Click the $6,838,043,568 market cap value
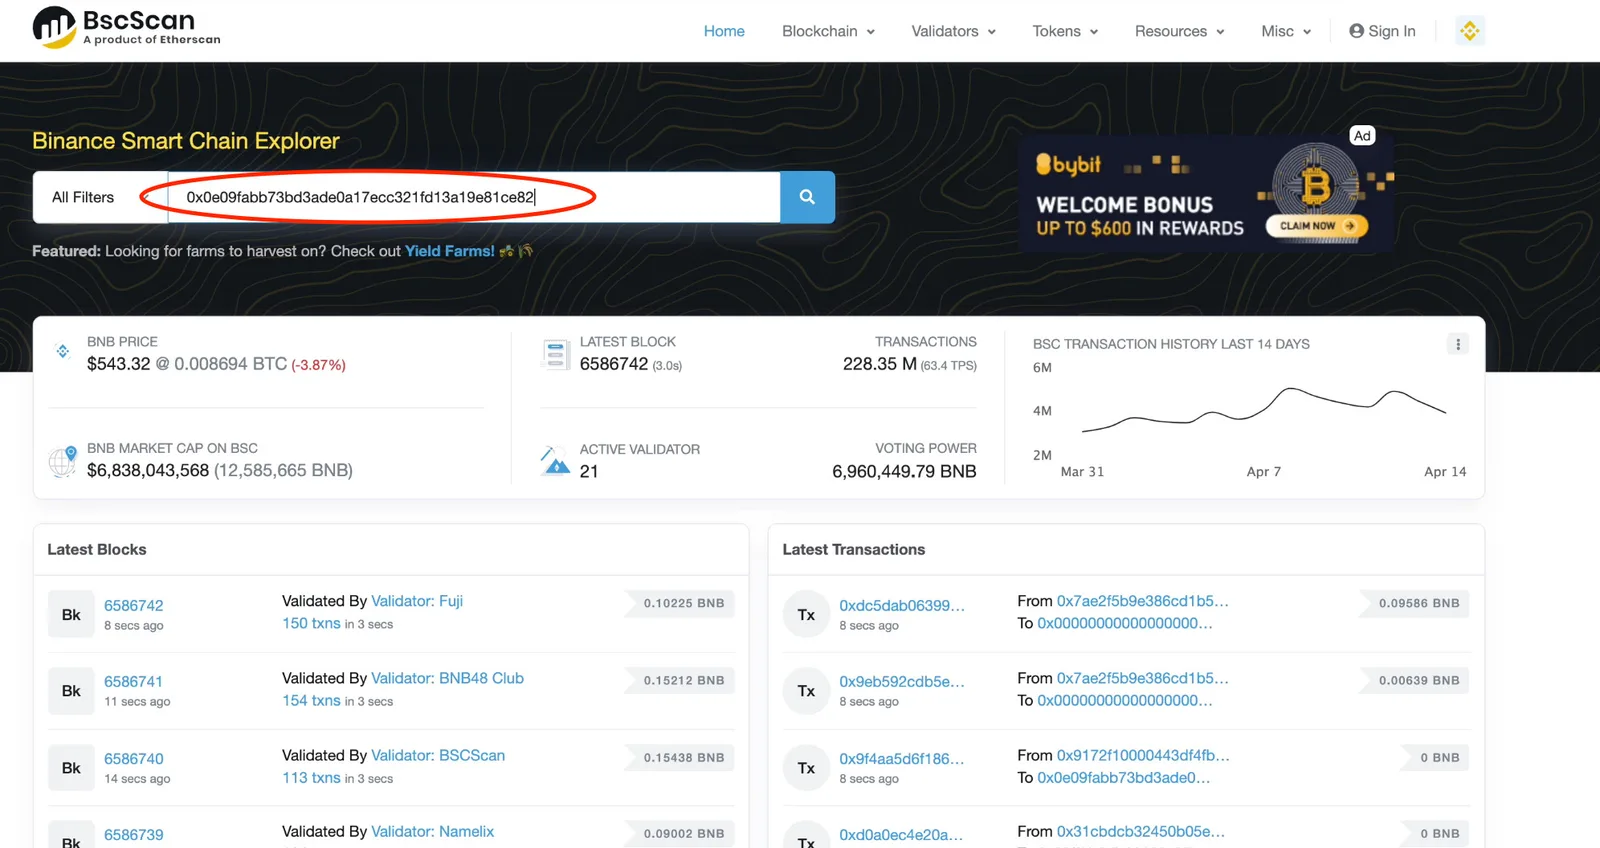Image resolution: width=1600 pixels, height=848 pixels. pos(148,470)
